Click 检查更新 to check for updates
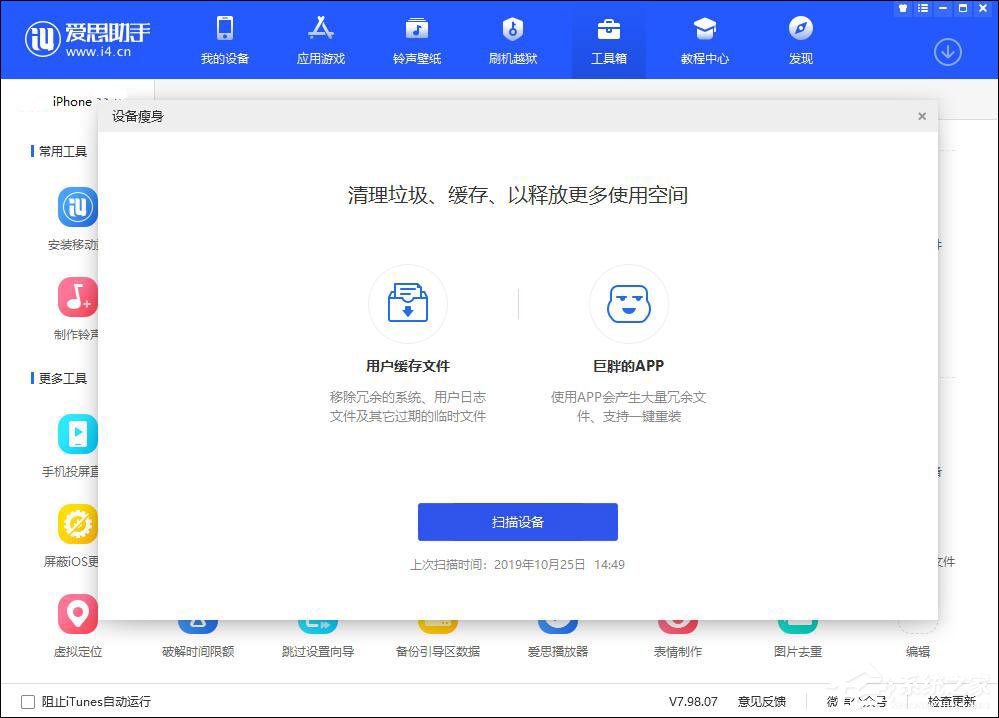 (951, 702)
